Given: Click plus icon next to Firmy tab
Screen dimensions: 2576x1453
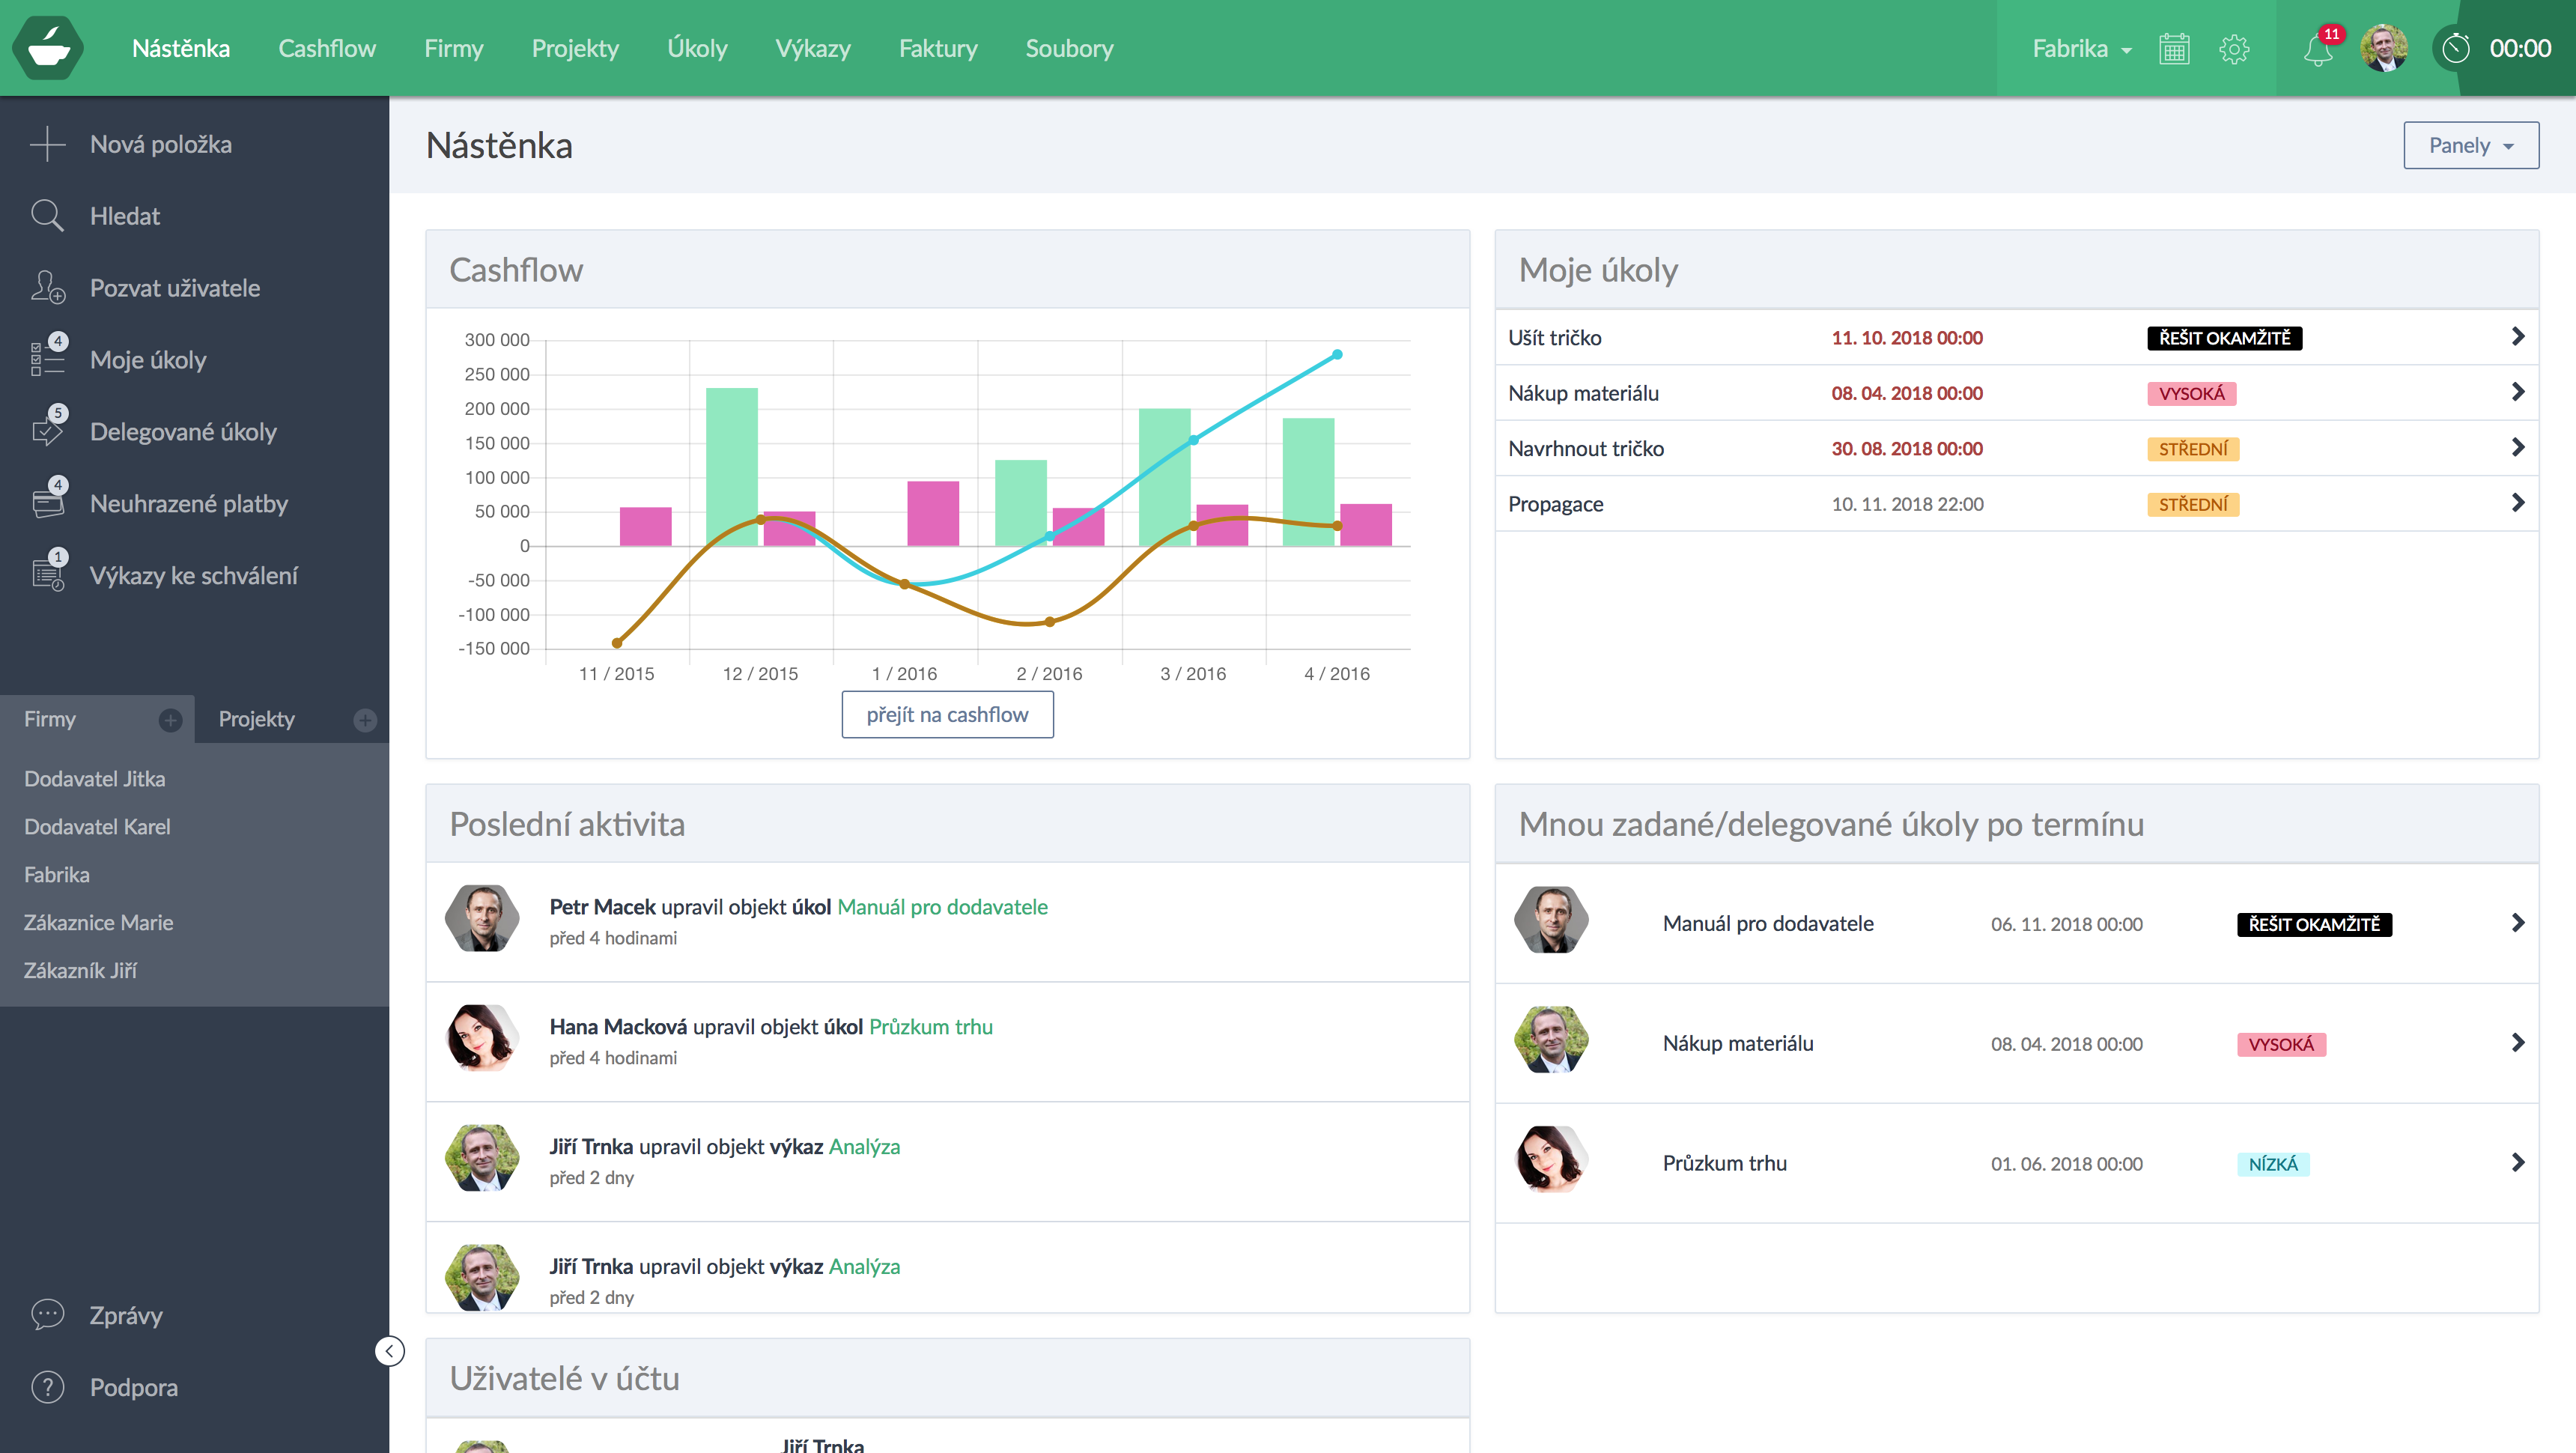Looking at the screenshot, I should pyautogui.click(x=170, y=720).
